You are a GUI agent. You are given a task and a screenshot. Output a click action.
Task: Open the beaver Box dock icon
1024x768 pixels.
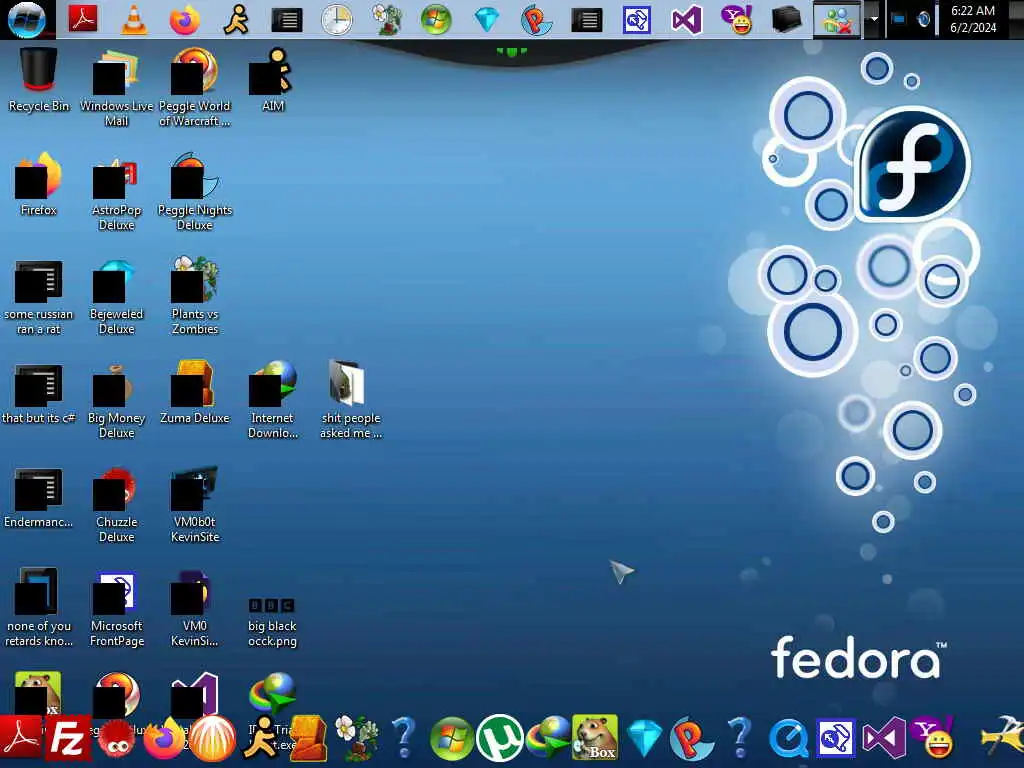[x=595, y=738]
